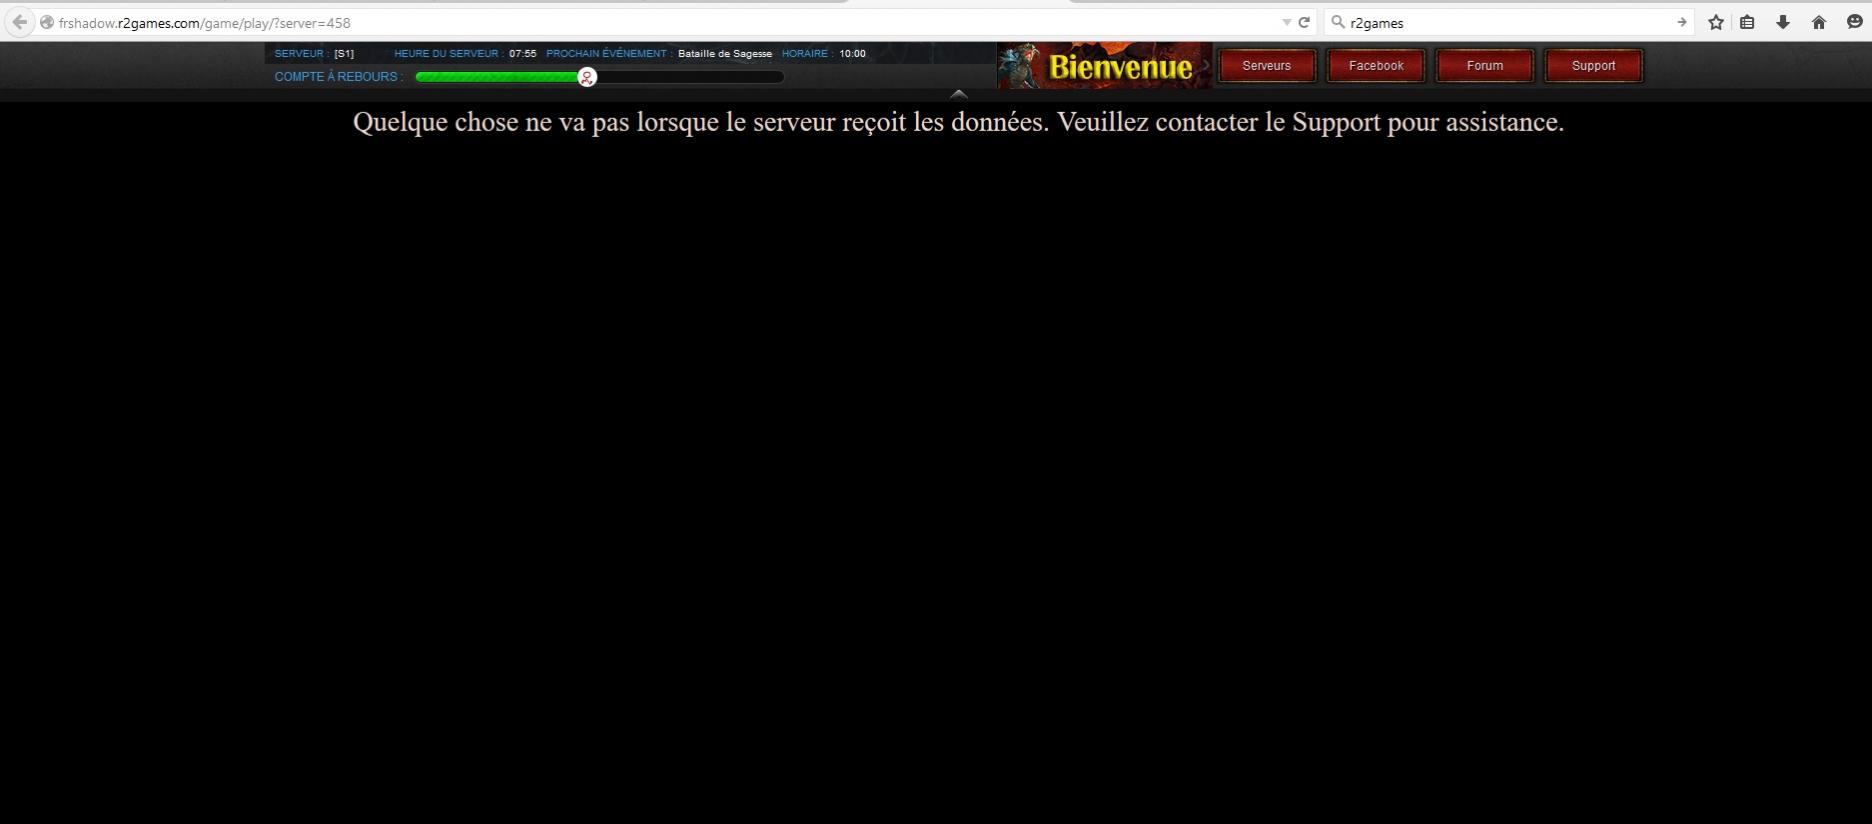Collapse the game header with up chevron
This screenshot has width=1872, height=824.
coord(958,94)
